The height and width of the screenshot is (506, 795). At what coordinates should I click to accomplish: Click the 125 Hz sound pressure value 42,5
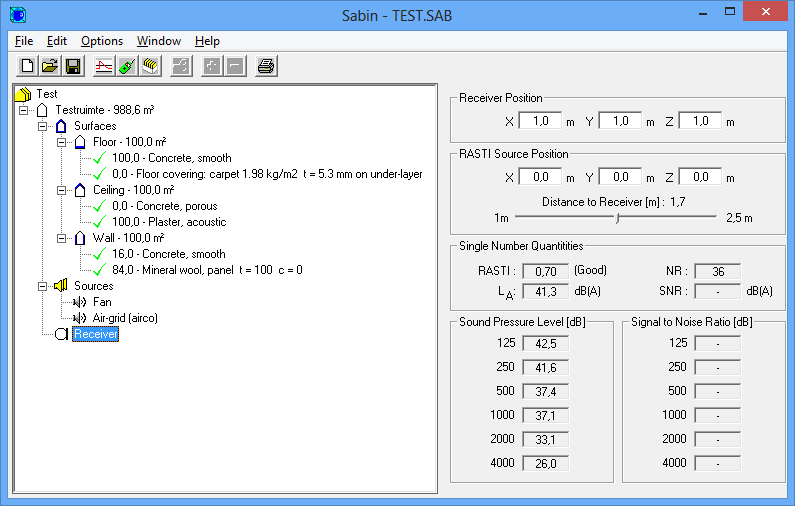(546, 343)
